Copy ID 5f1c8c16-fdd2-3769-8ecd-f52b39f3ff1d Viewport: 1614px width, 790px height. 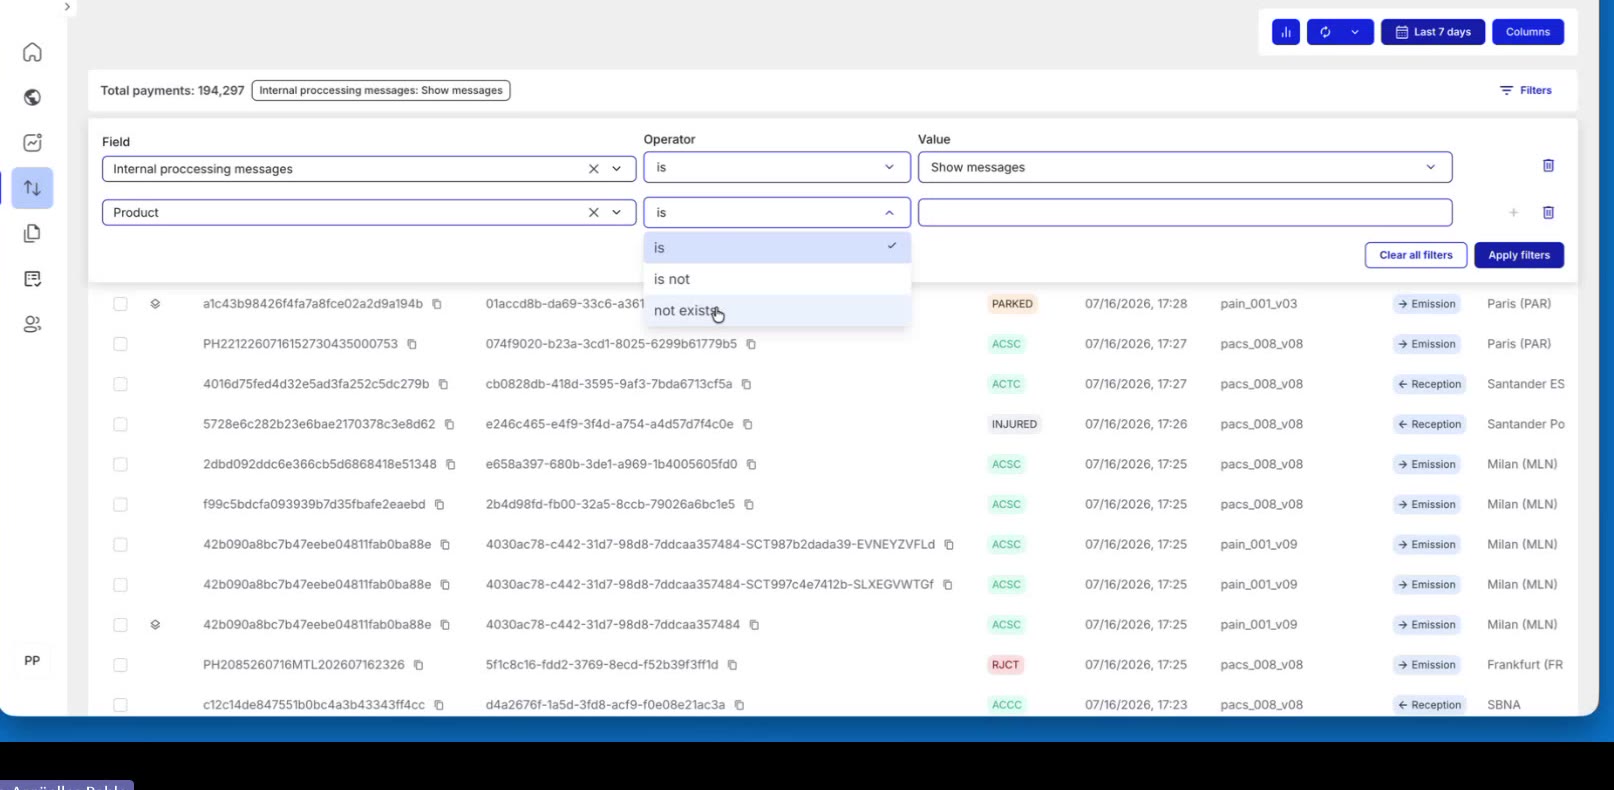[x=732, y=665]
